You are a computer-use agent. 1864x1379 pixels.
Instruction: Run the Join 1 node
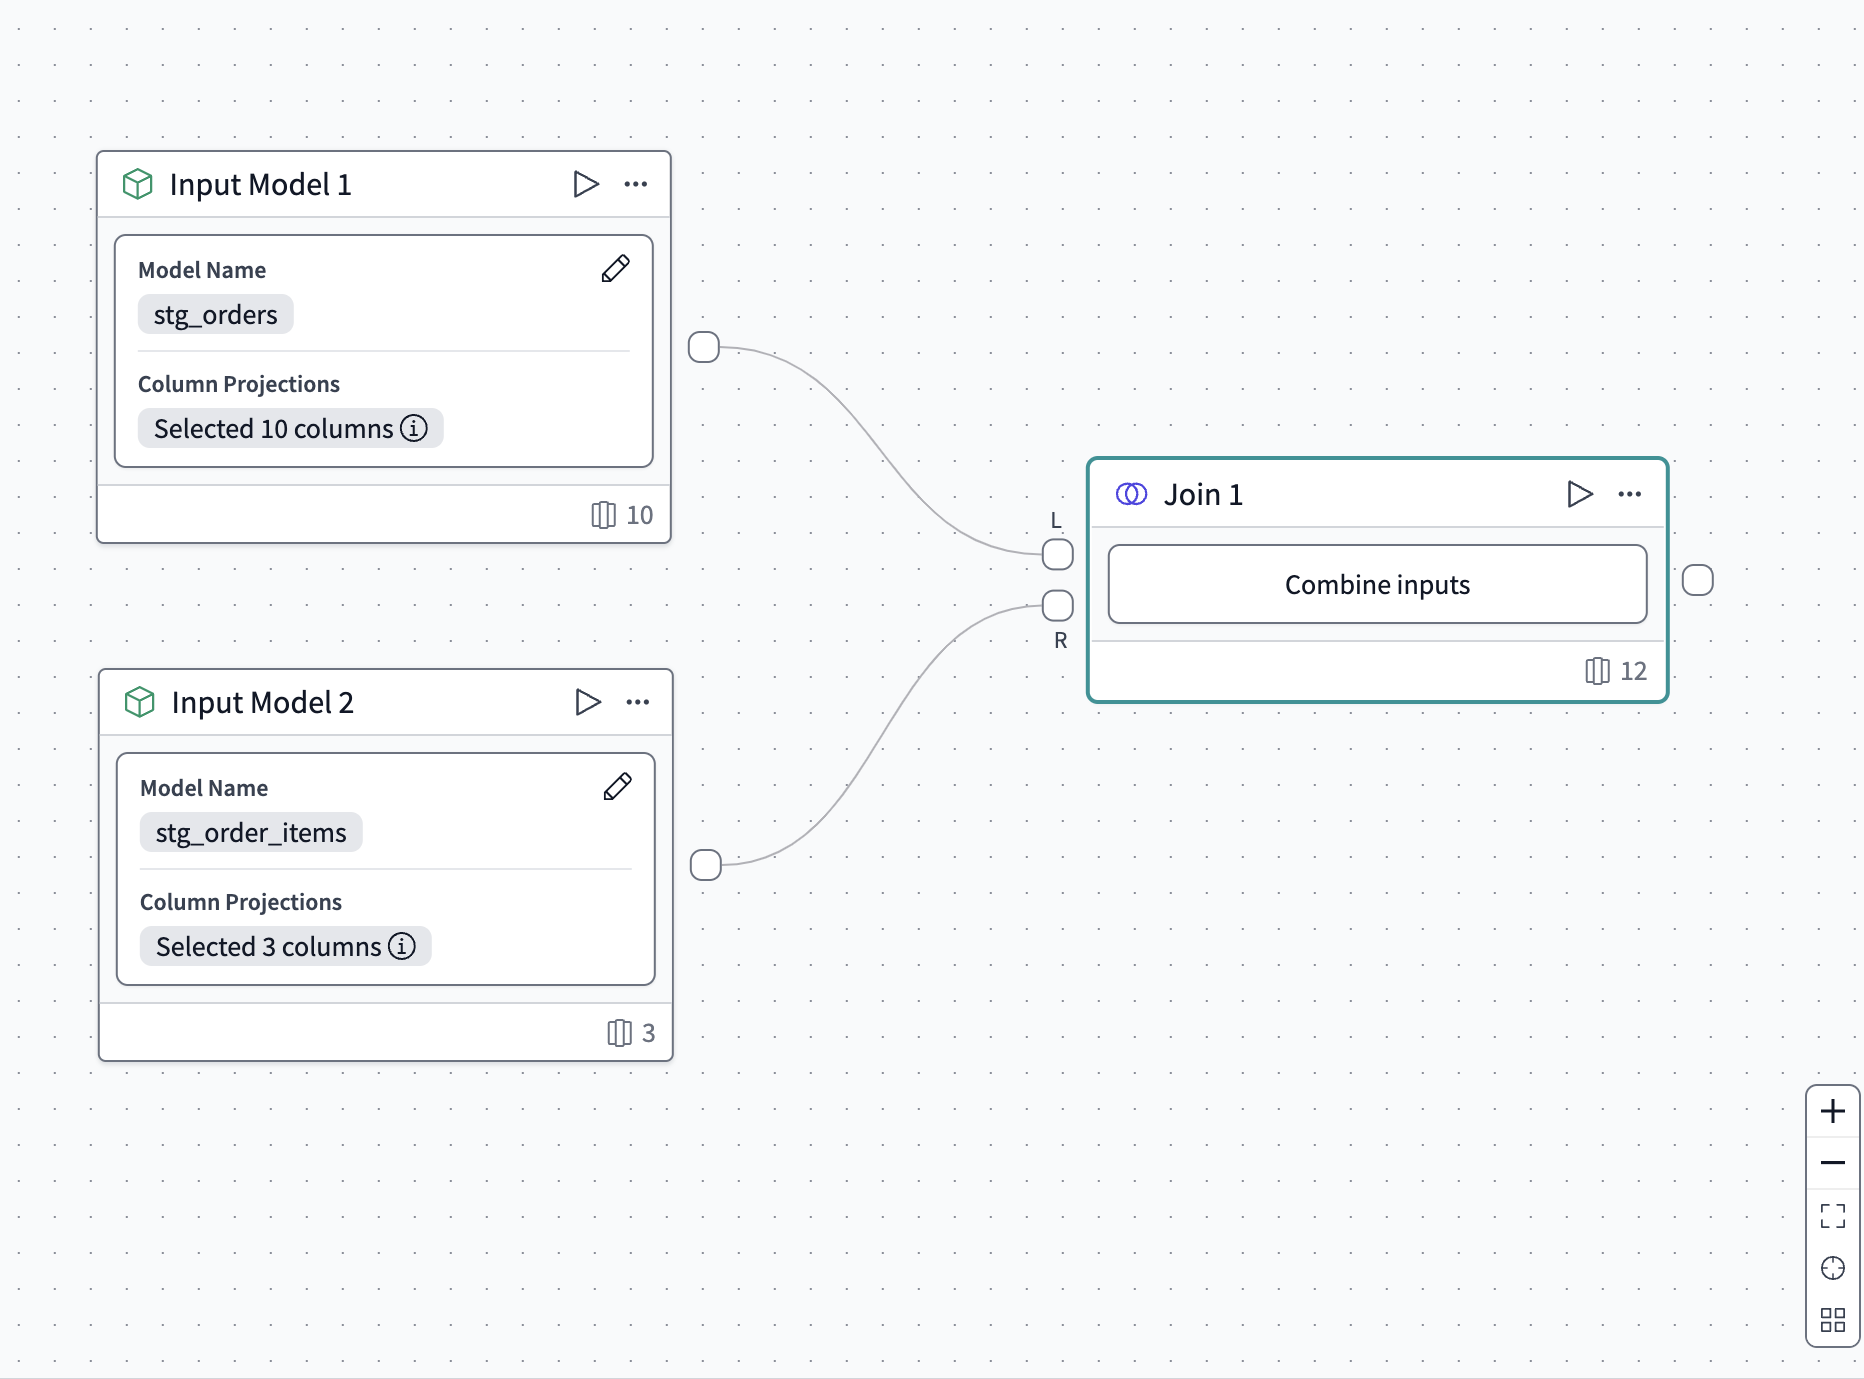click(x=1580, y=493)
